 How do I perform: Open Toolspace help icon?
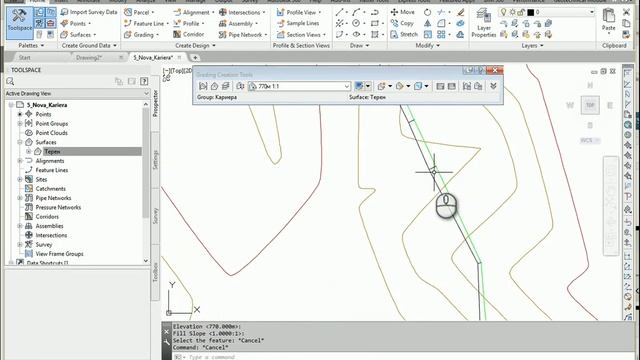(x=144, y=82)
